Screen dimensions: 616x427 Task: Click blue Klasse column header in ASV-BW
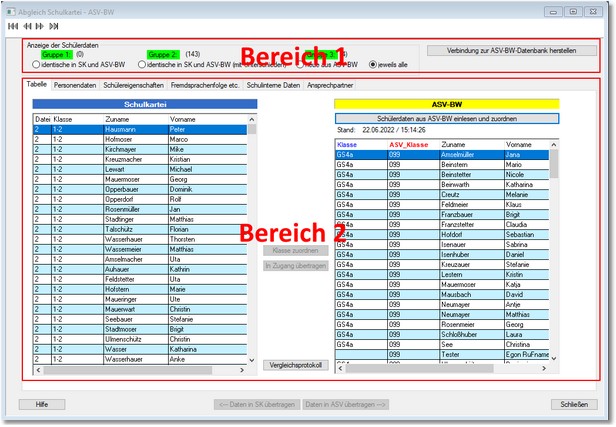tap(361, 145)
